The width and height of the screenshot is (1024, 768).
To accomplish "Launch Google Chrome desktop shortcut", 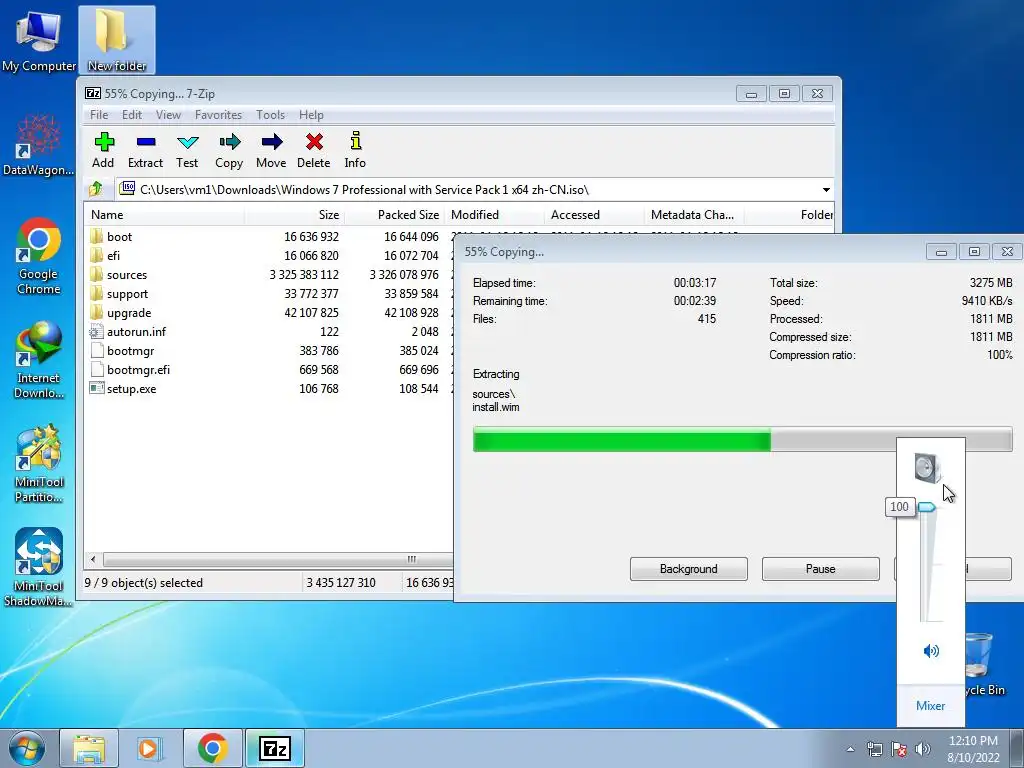I will click(39, 256).
